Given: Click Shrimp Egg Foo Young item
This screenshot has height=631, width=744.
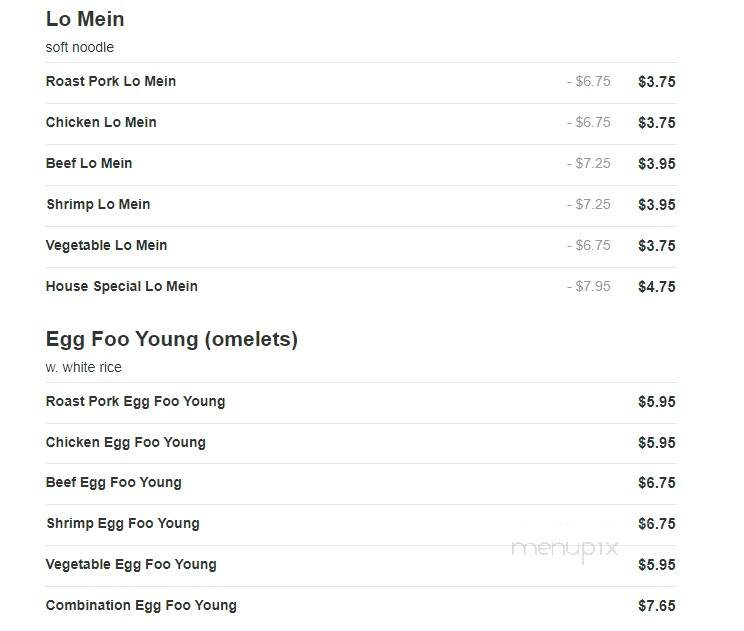Looking at the screenshot, I should [x=123, y=523].
